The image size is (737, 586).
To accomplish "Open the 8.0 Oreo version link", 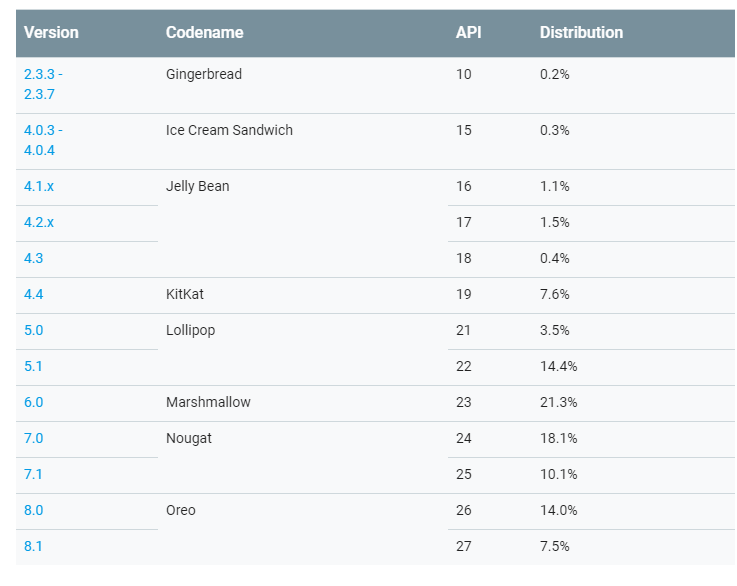I will [33, 510].
